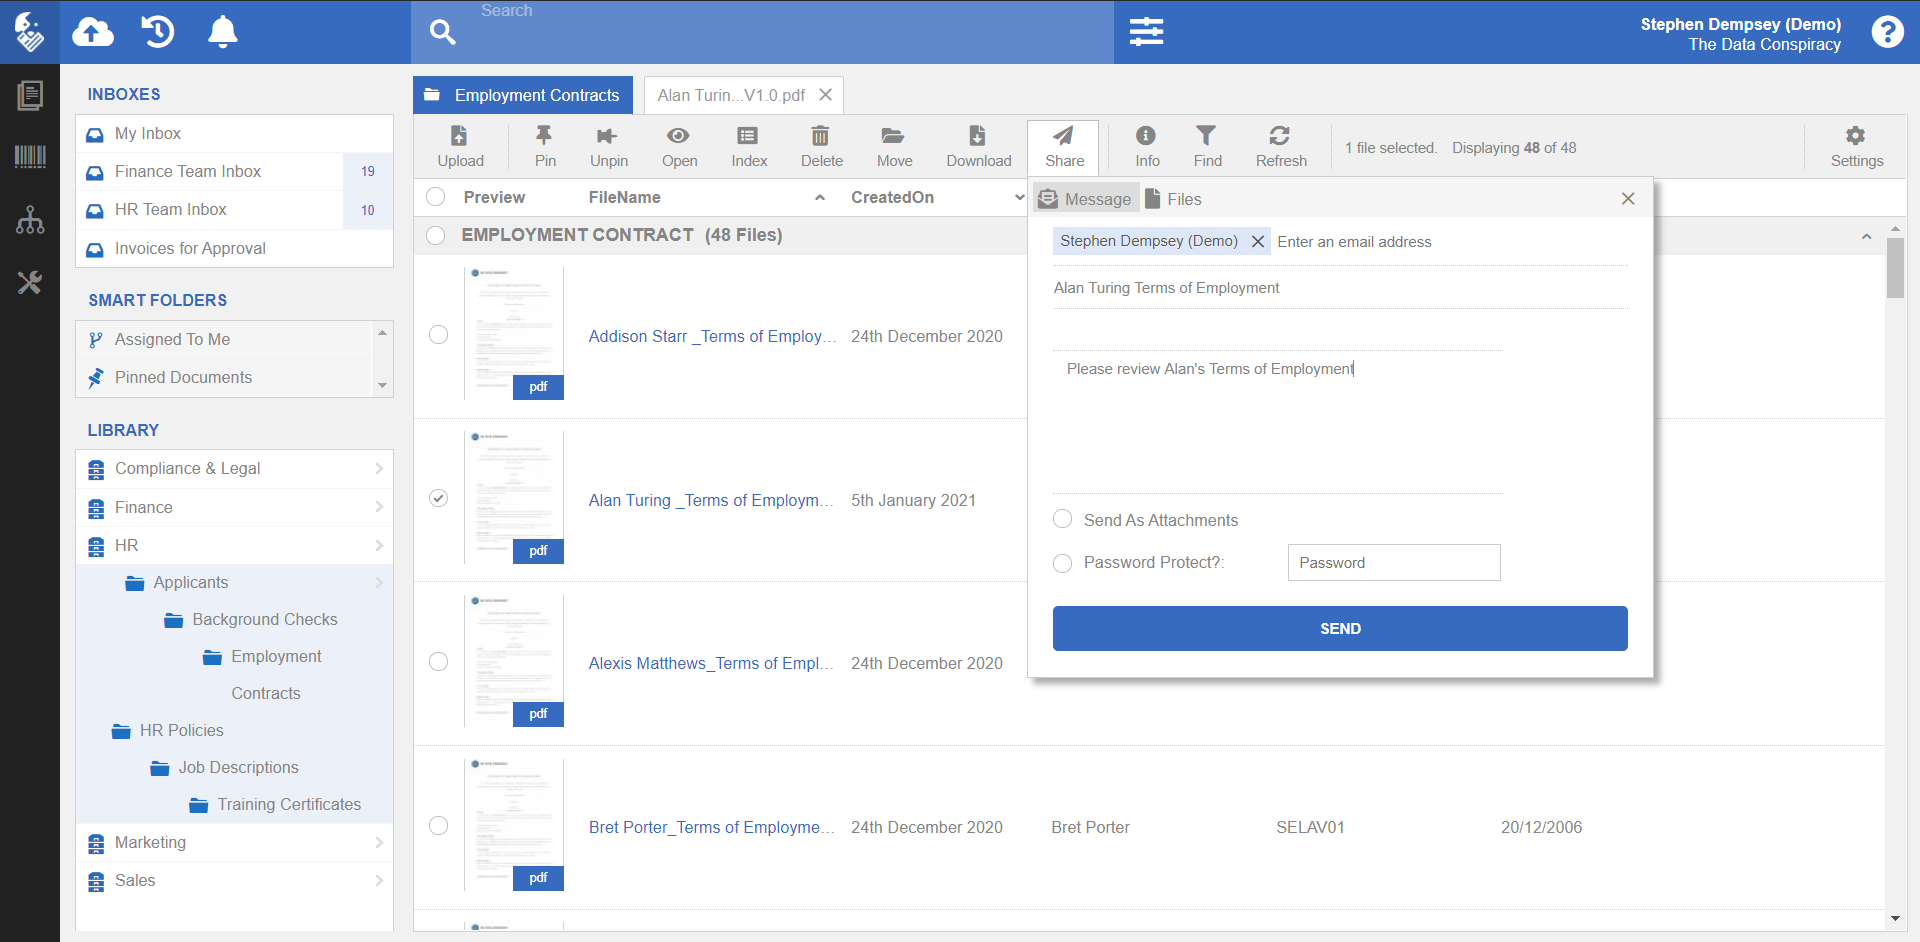This screenshot has height=942, width=1920.
Task: Click the Upload toolbar button
Action: tap(460, 146)
